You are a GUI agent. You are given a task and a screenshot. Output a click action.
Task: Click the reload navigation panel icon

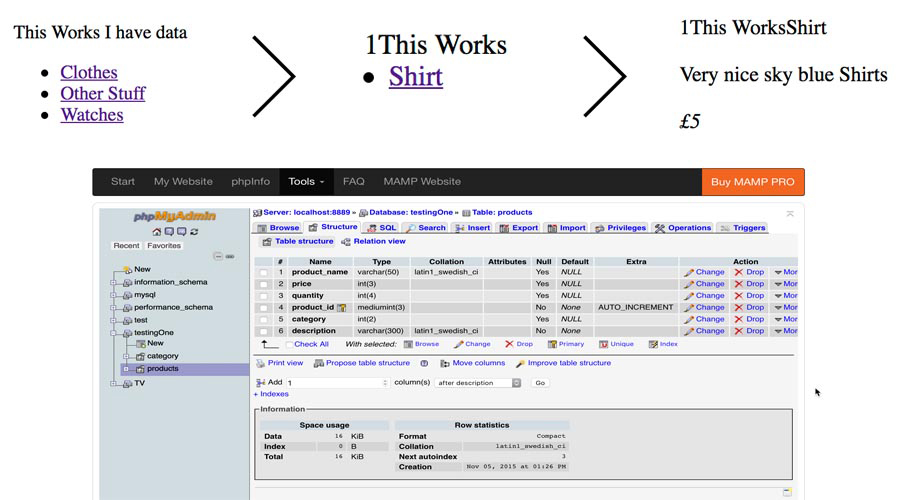(x=194, y=232)
